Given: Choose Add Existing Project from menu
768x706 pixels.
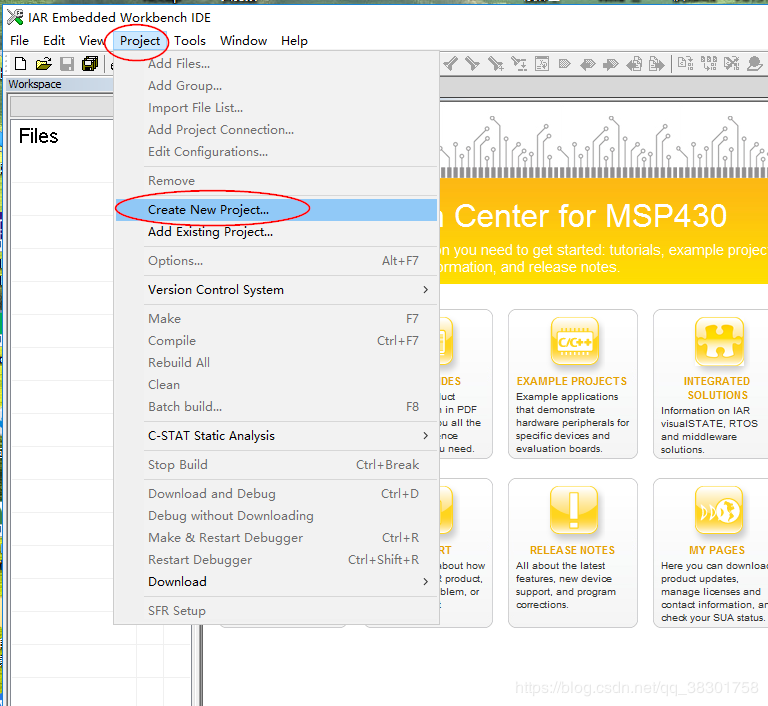Looking at the screenshot, I should coord(210,232).
